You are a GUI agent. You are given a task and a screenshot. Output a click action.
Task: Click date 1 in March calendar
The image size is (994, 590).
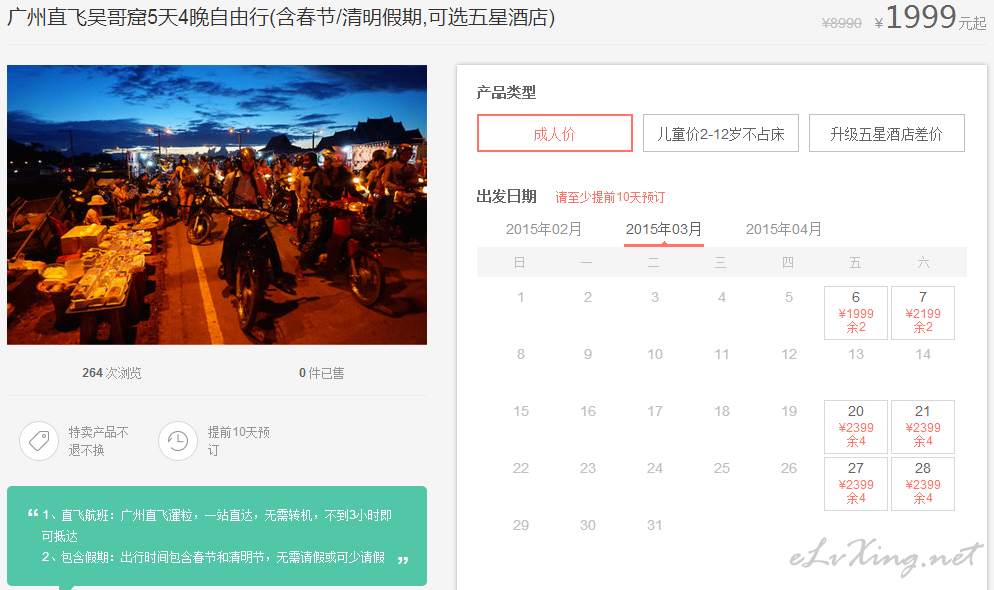coord(520,297)
